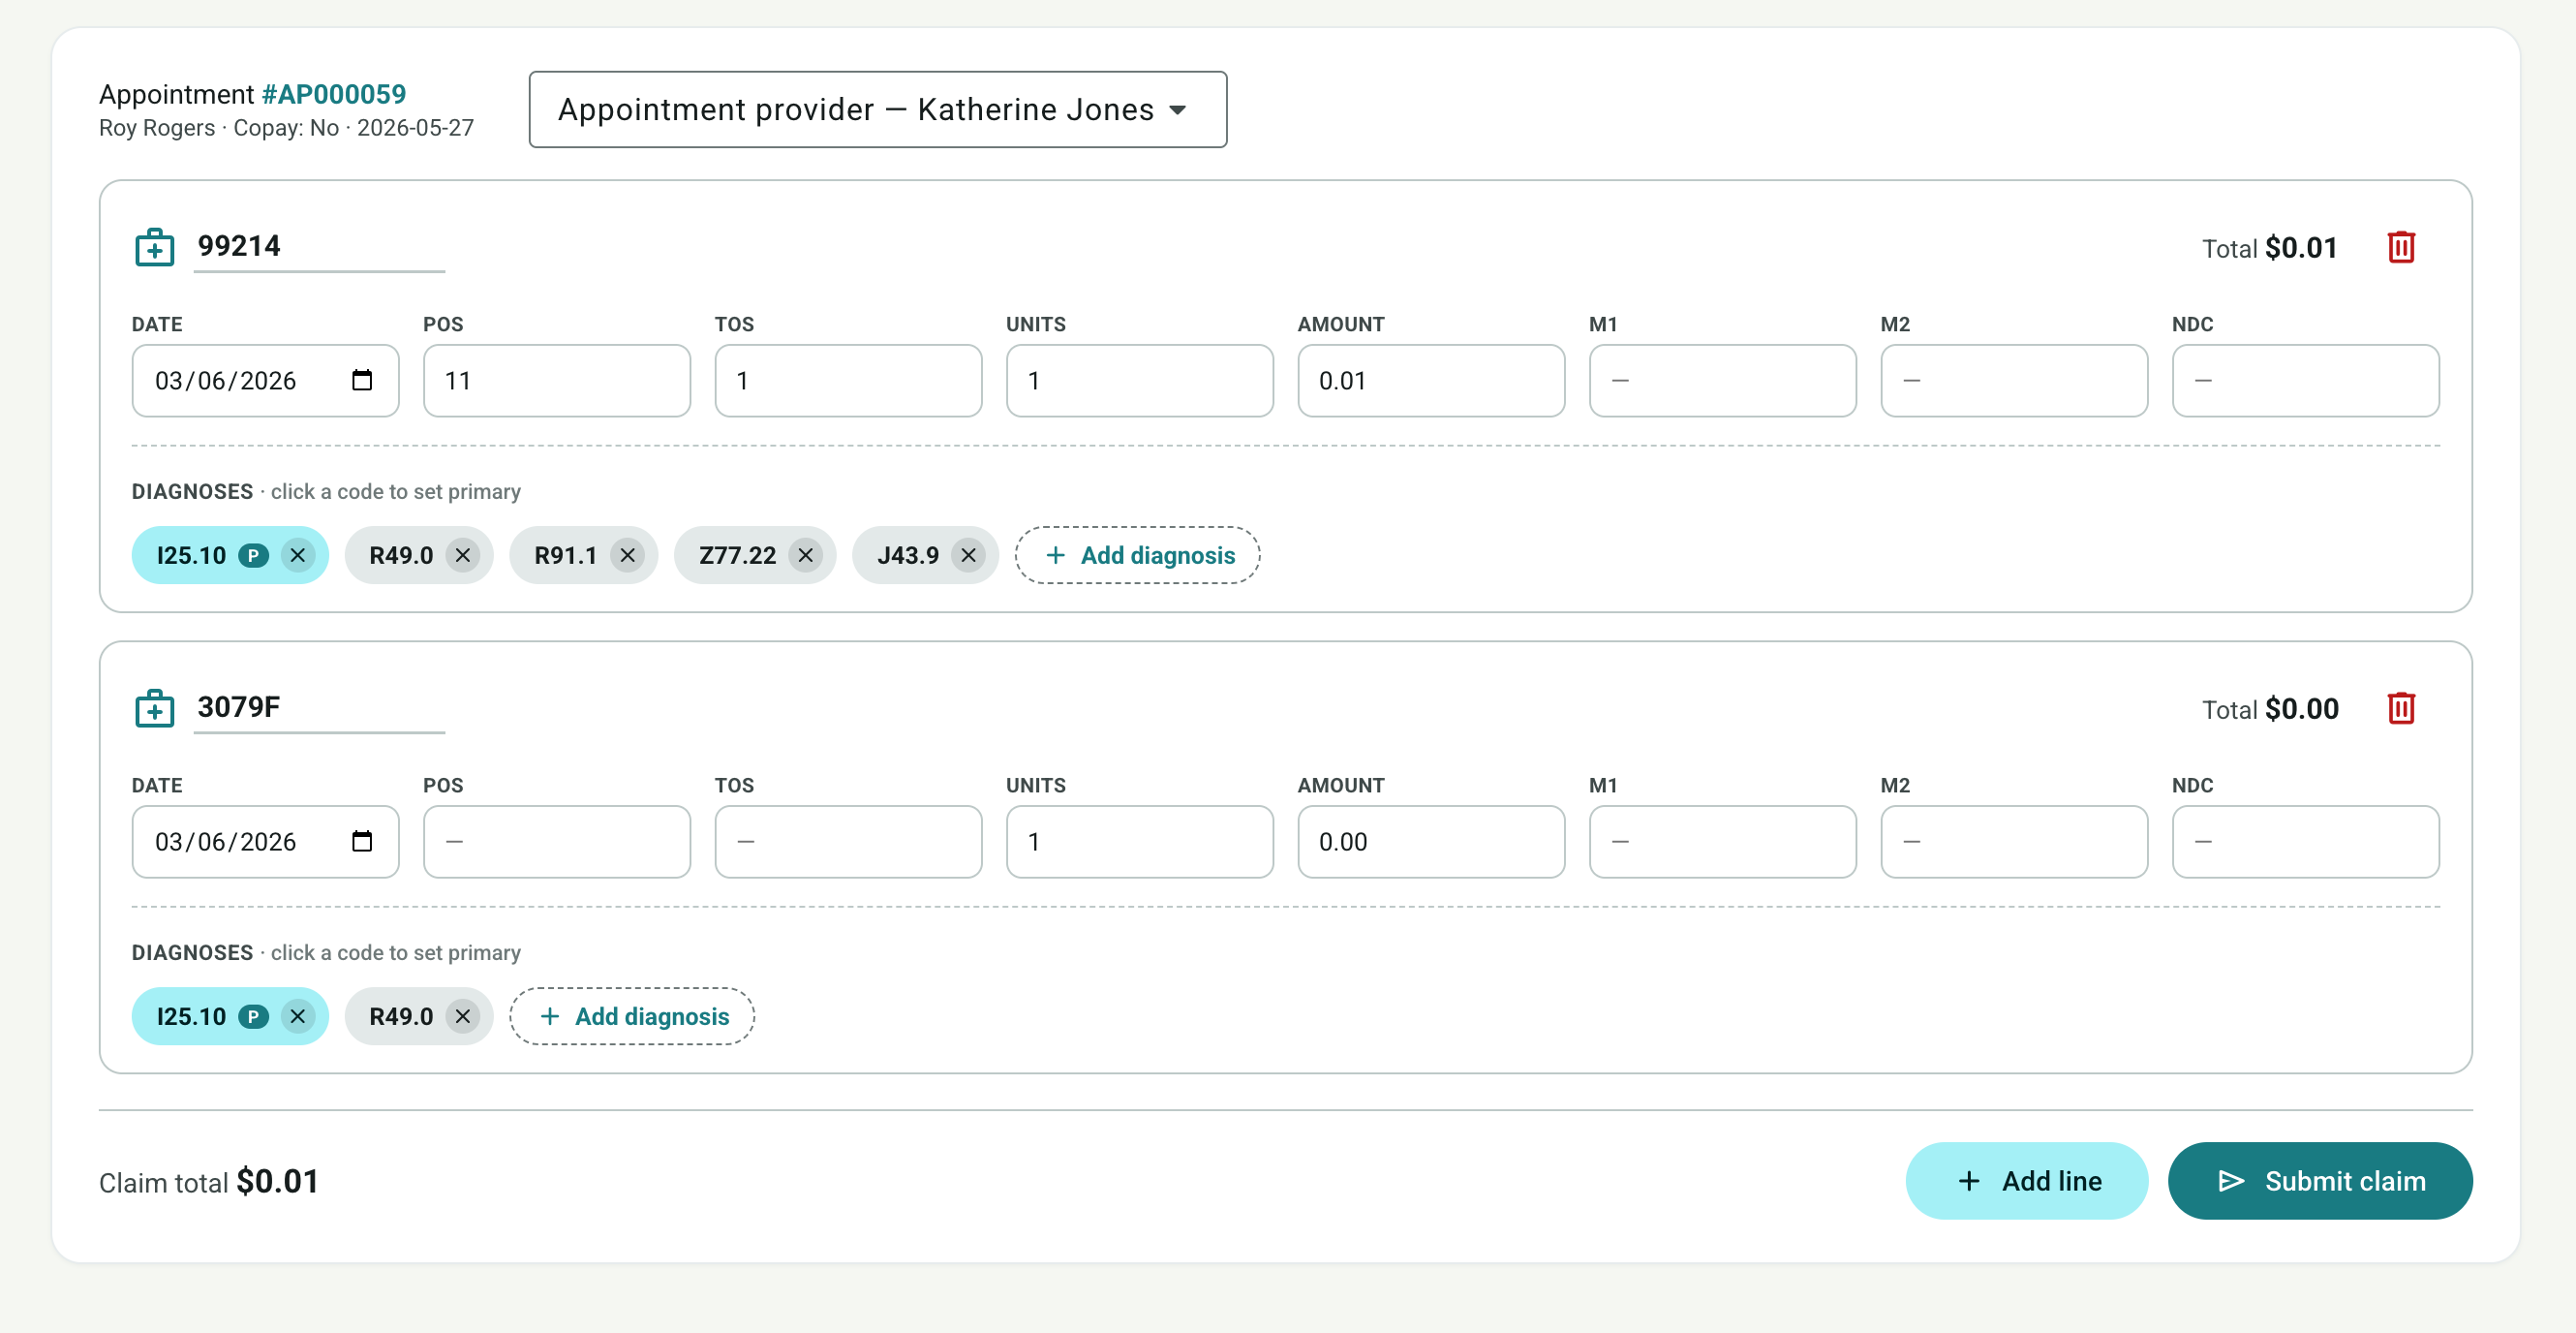Image resolution: width=2576 pixels, height=1333 pixels.
Task: Set R49.0 as primary on 3079F line
Action: pos(401,1016)
